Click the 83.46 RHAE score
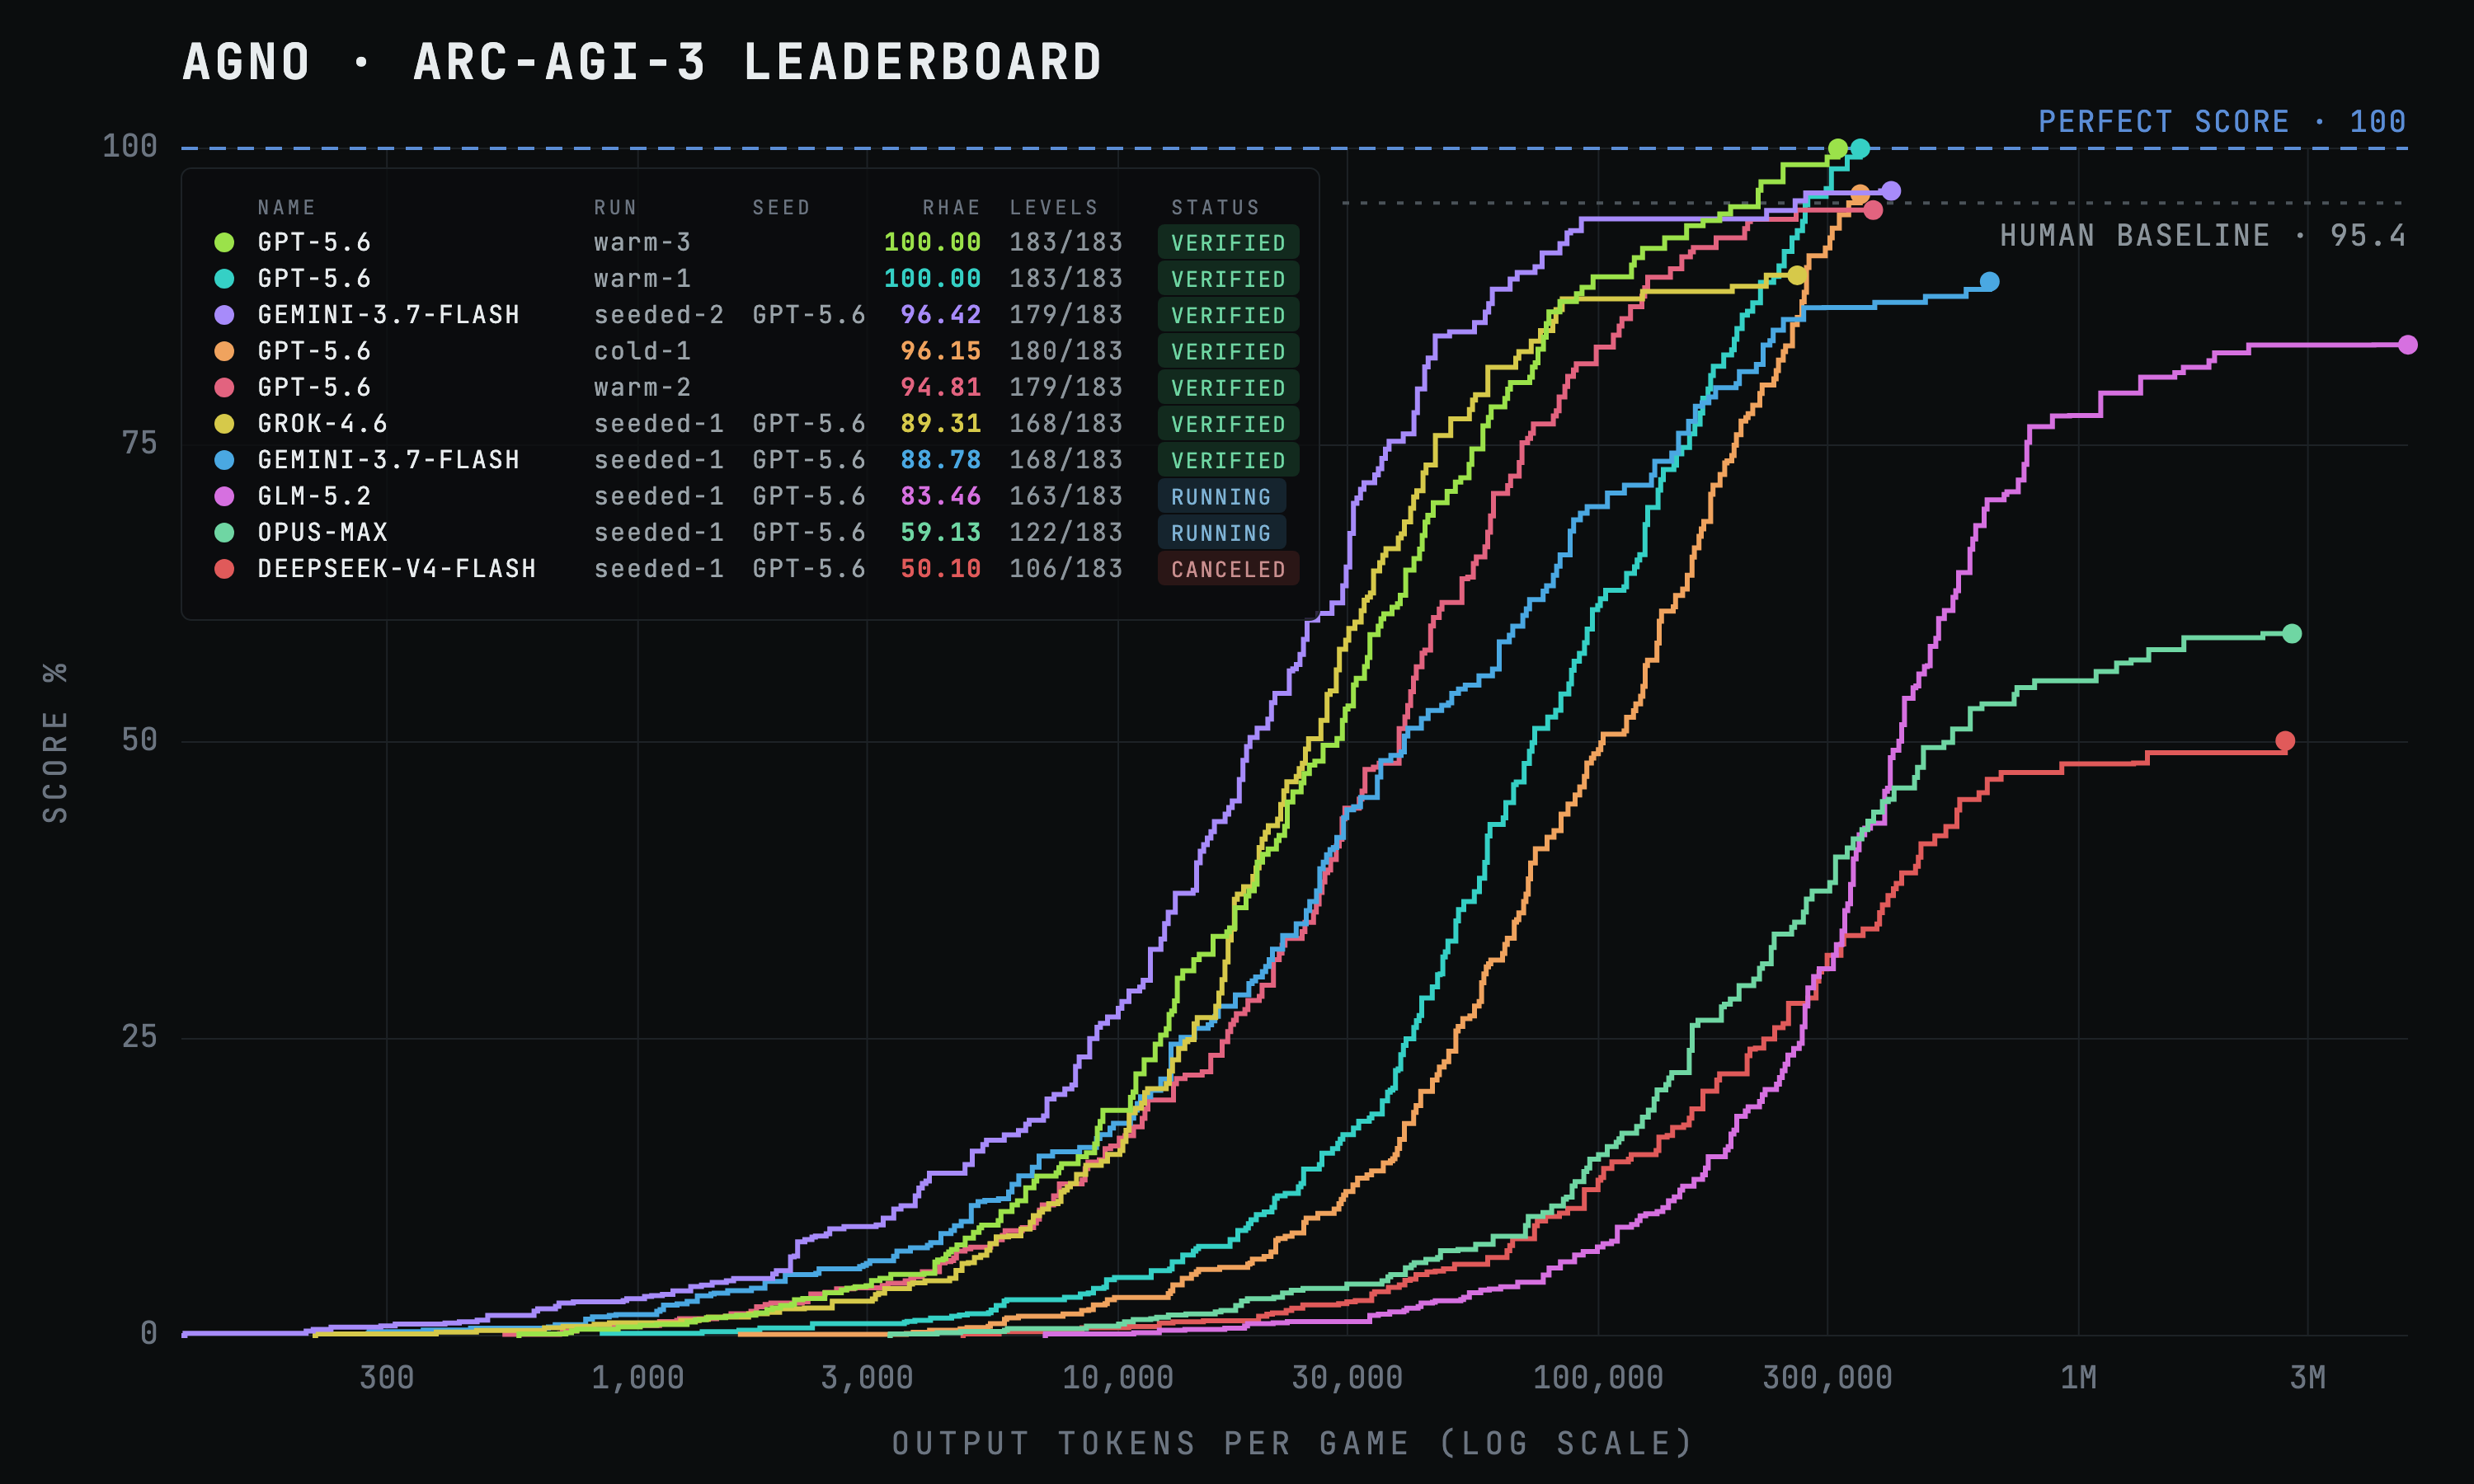 [x=940, y=496]
